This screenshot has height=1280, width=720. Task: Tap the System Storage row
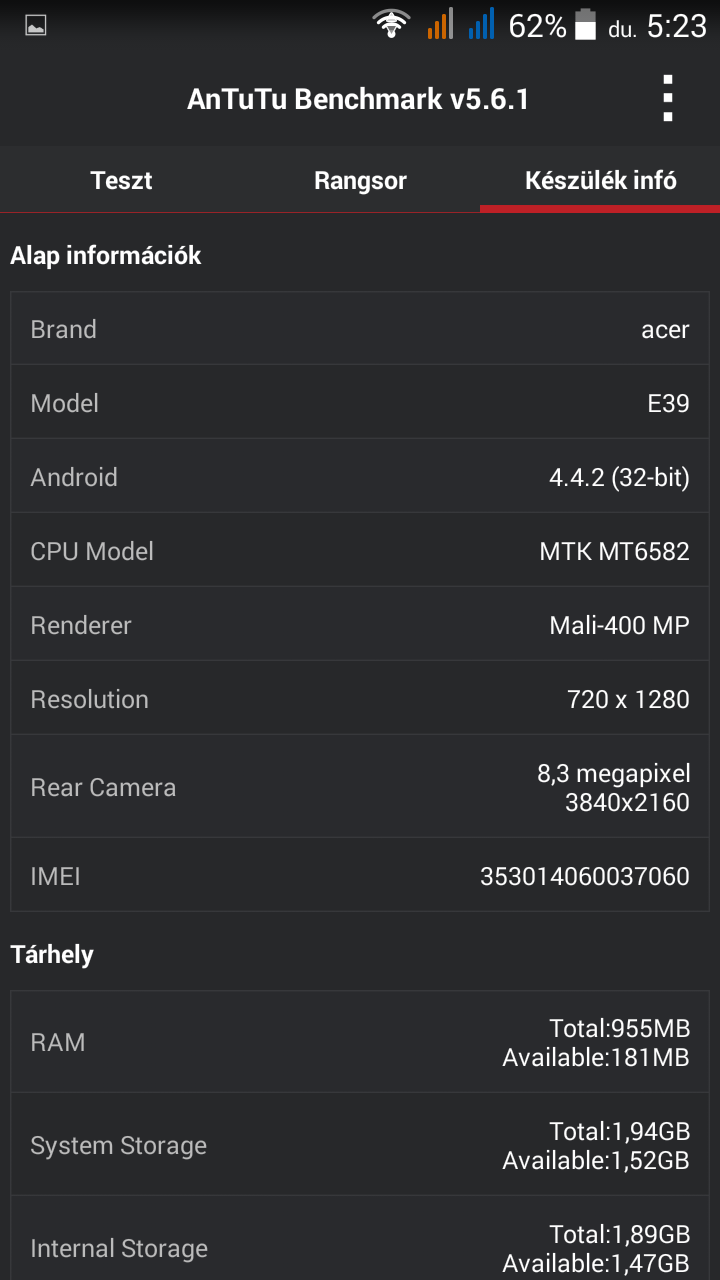360,1145
